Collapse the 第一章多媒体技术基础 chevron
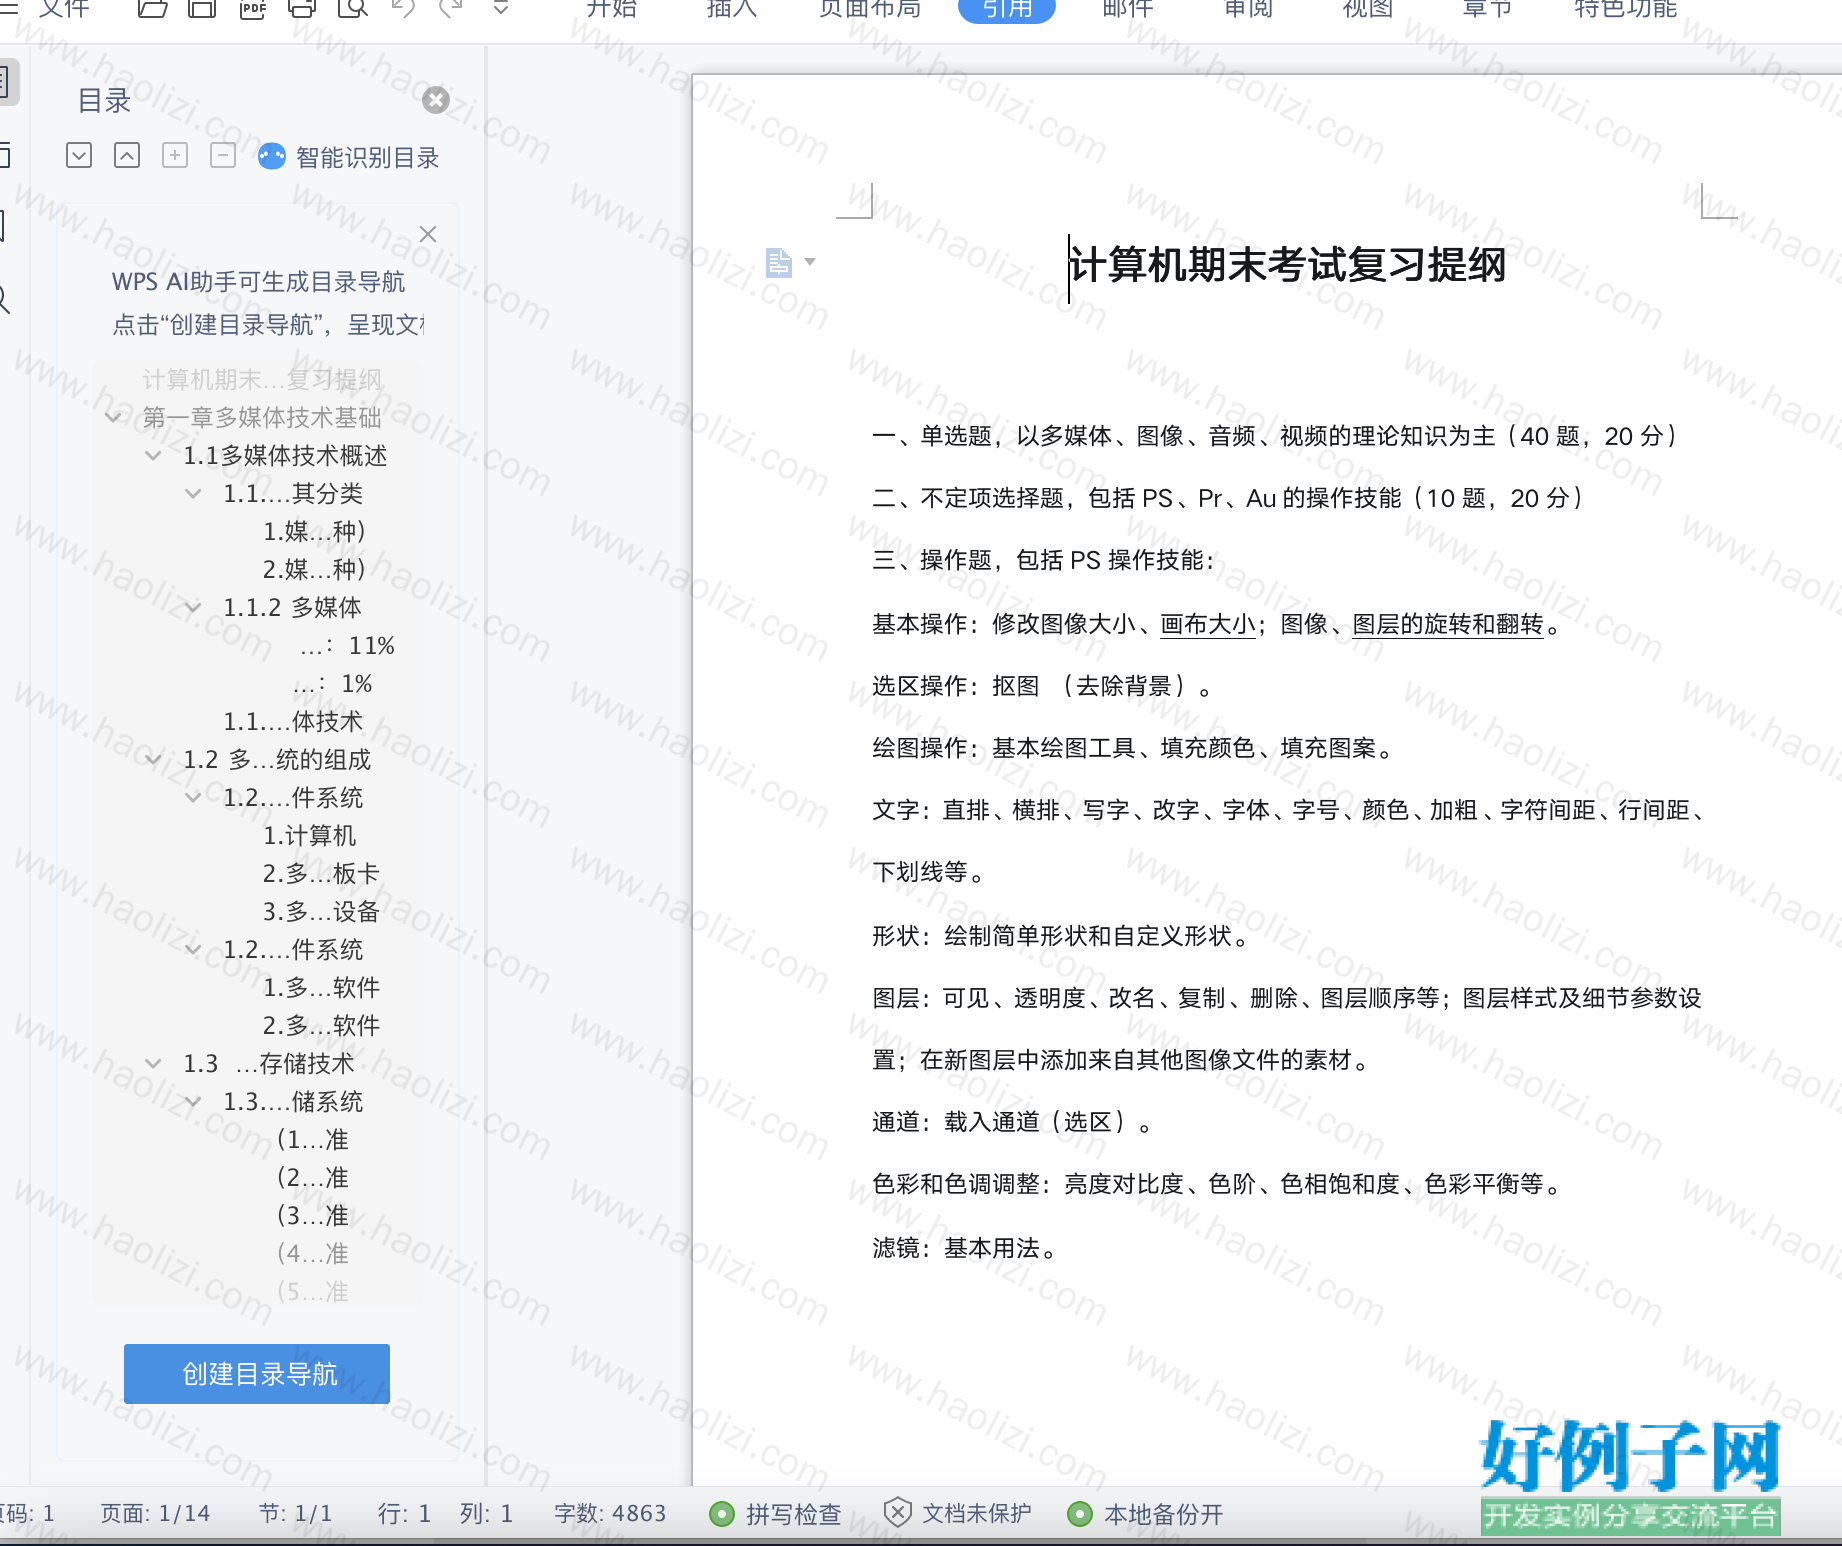This screenshot has width=1842, height=1546. point(114,417)
